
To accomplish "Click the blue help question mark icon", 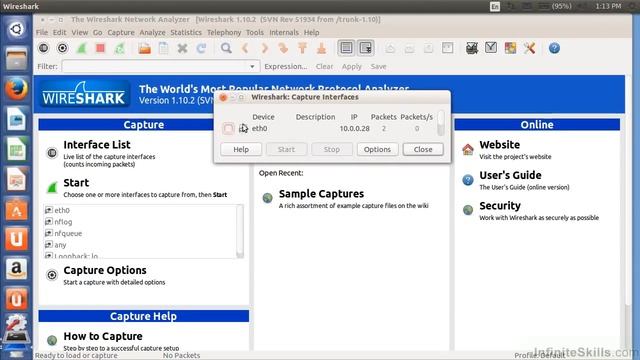I will [x=554, y=48].
